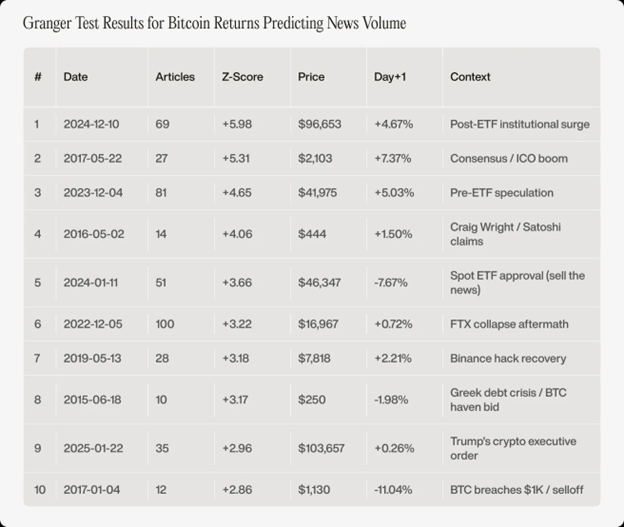This screenshot has width=624, height=527.
Task: Select the 2024-12-10 date cell
Action: click(91, 124)
